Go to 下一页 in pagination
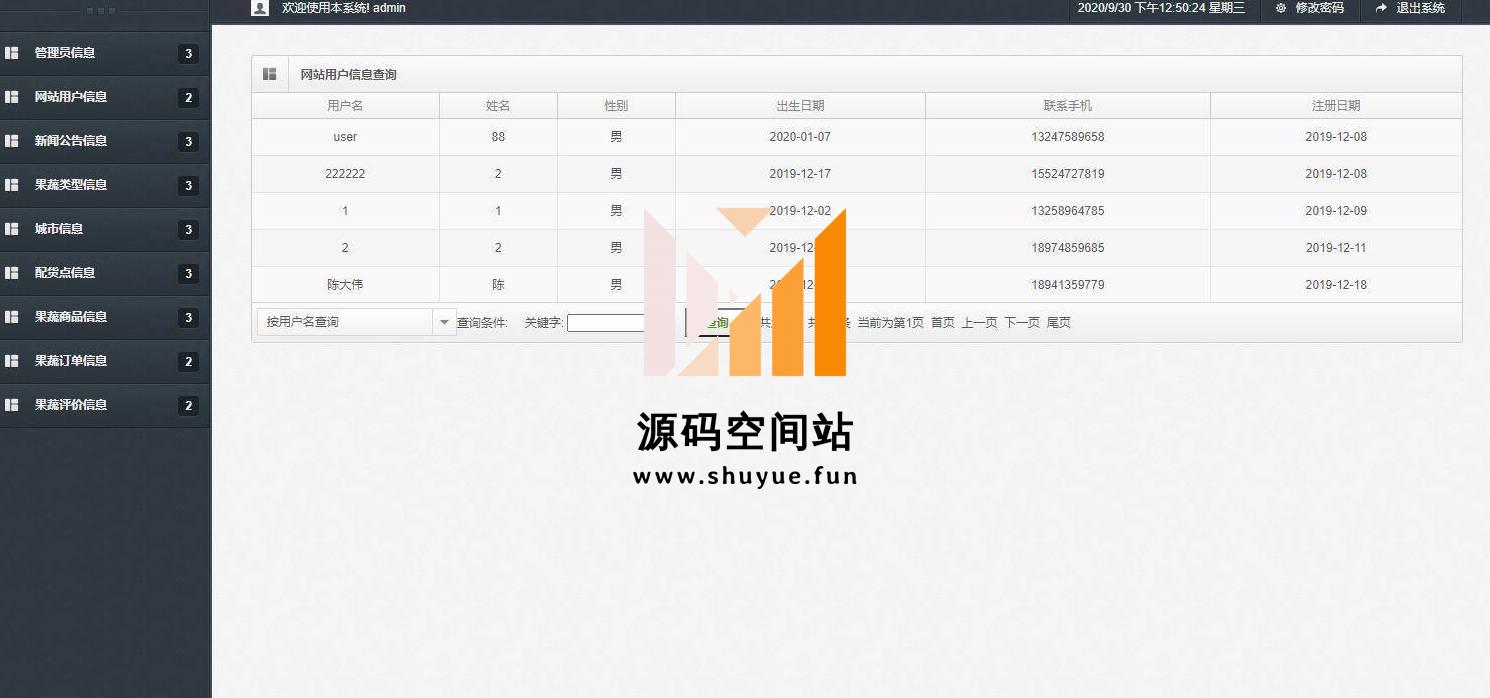Image resolution: width=1490 pixels, height=698 pixels. click(x=1022, y=323)
